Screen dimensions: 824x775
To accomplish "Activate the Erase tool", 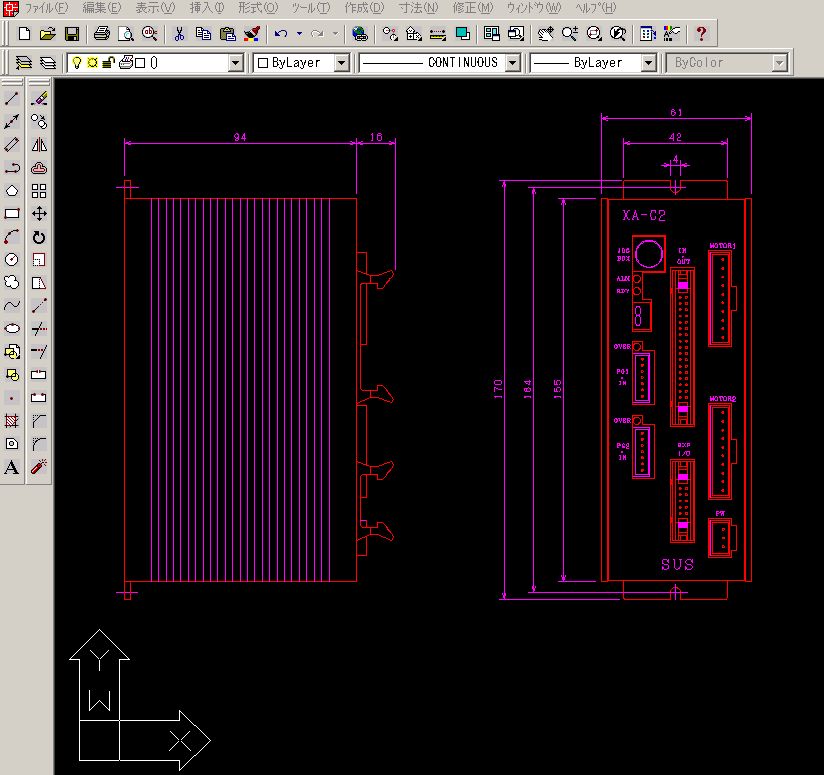I will [39, 98].
